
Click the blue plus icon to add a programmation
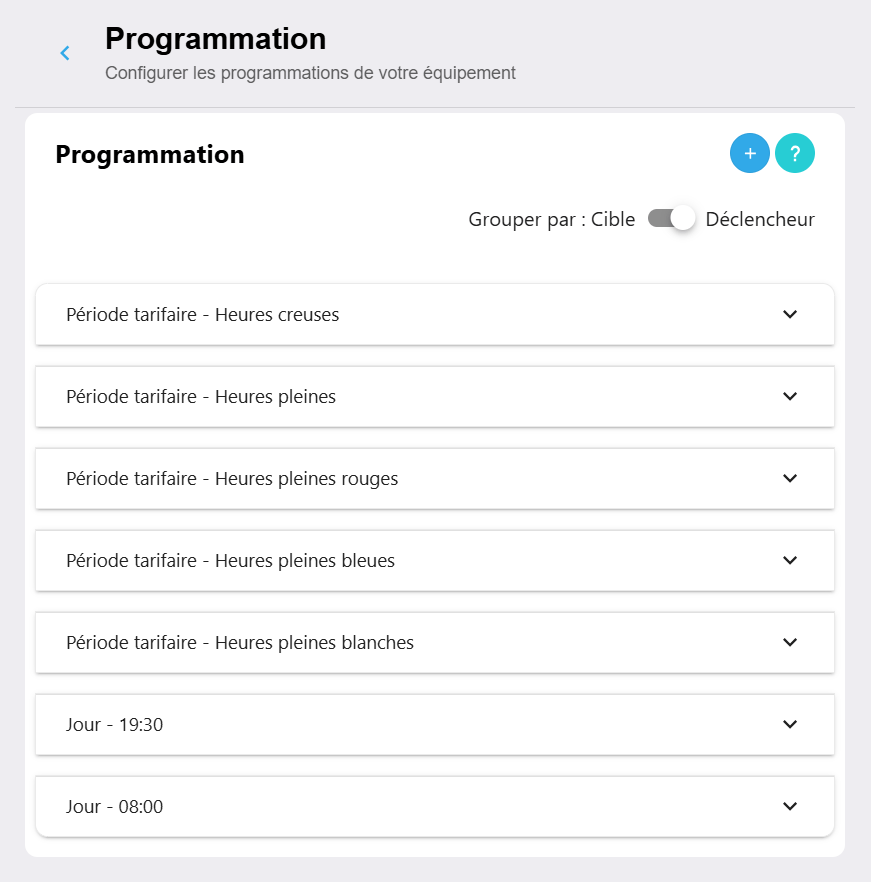749,153
